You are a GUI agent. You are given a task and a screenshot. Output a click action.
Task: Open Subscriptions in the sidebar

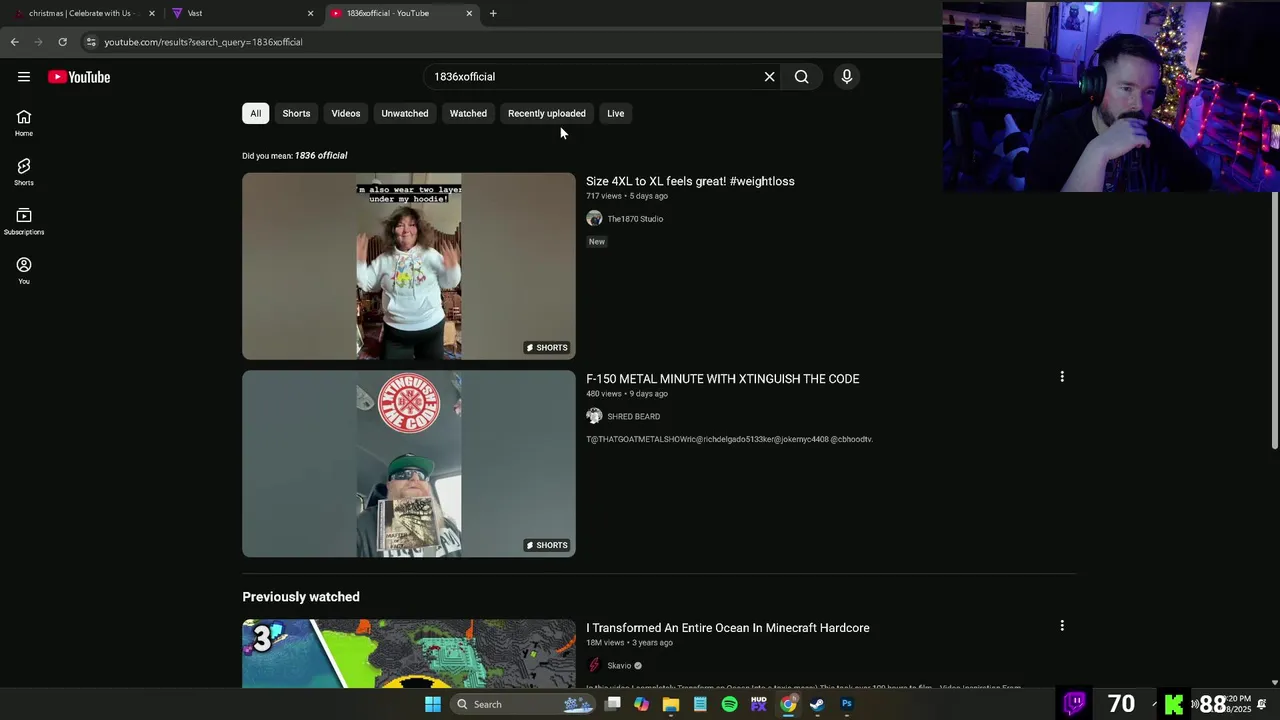[24, 221]
